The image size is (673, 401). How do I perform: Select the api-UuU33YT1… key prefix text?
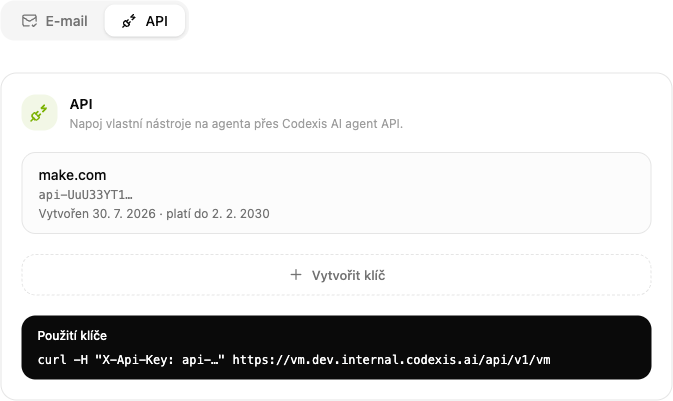click(x=85, y=195)
